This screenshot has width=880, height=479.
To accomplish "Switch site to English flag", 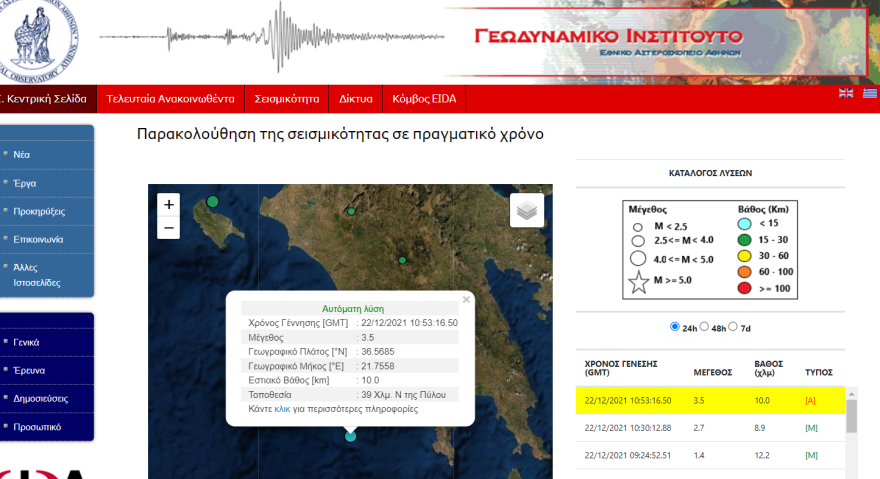I will (x=846, y=93).
